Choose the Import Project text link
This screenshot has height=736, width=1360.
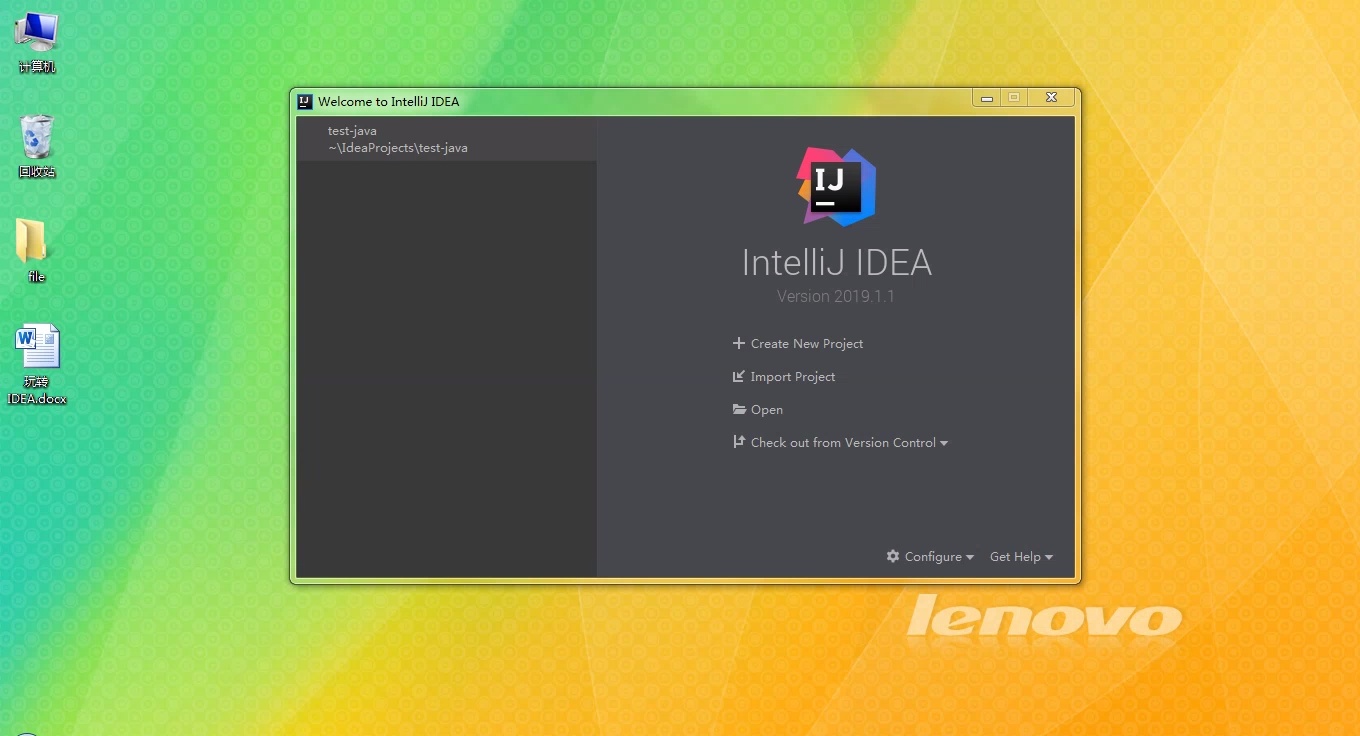tap(793, 377)
